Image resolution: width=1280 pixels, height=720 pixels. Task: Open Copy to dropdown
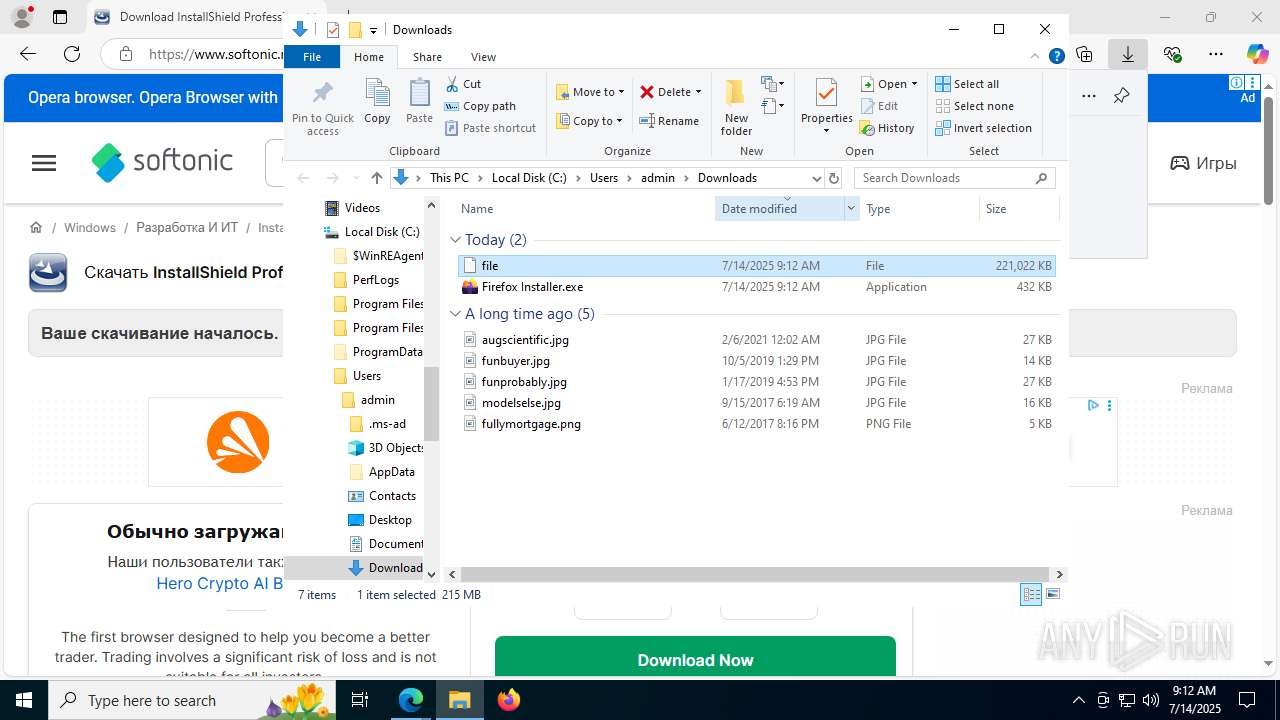[x=590, y=121]
